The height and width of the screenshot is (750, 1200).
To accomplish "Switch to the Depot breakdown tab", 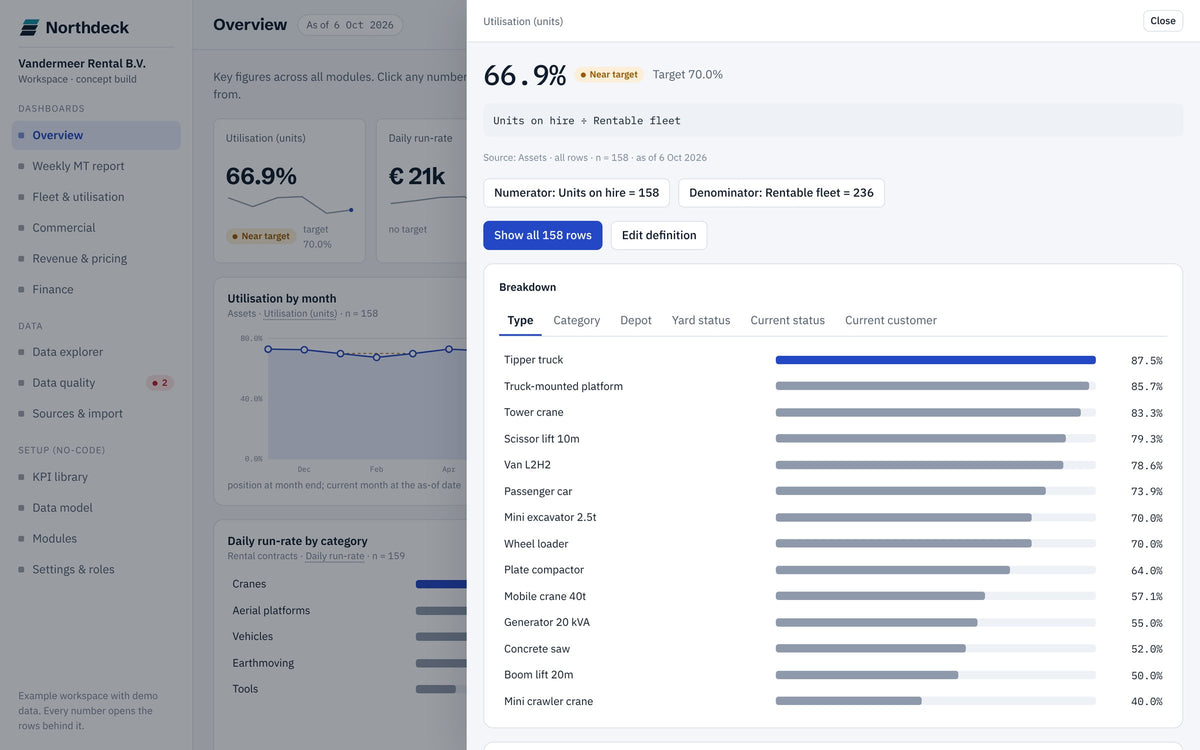I will click(x=636, y=321).
